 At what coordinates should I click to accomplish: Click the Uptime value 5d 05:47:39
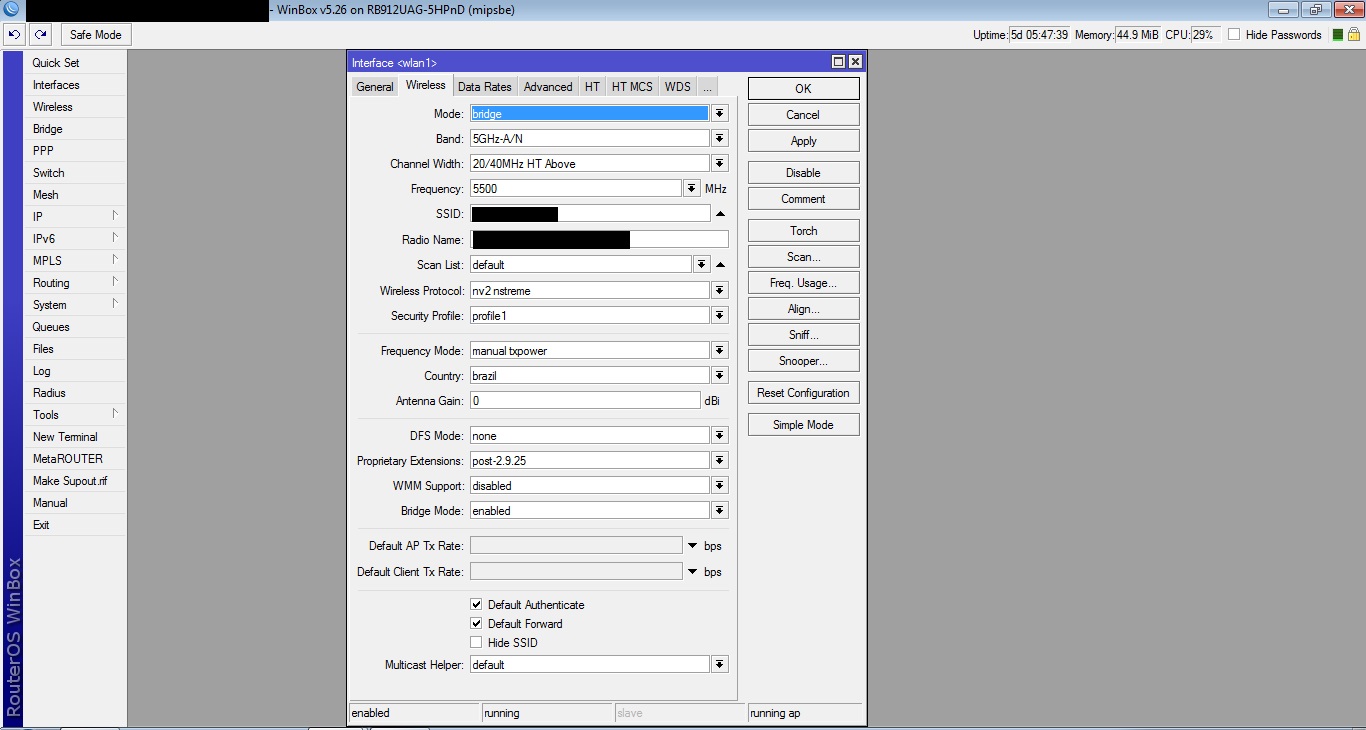[x=1040, y=35]
